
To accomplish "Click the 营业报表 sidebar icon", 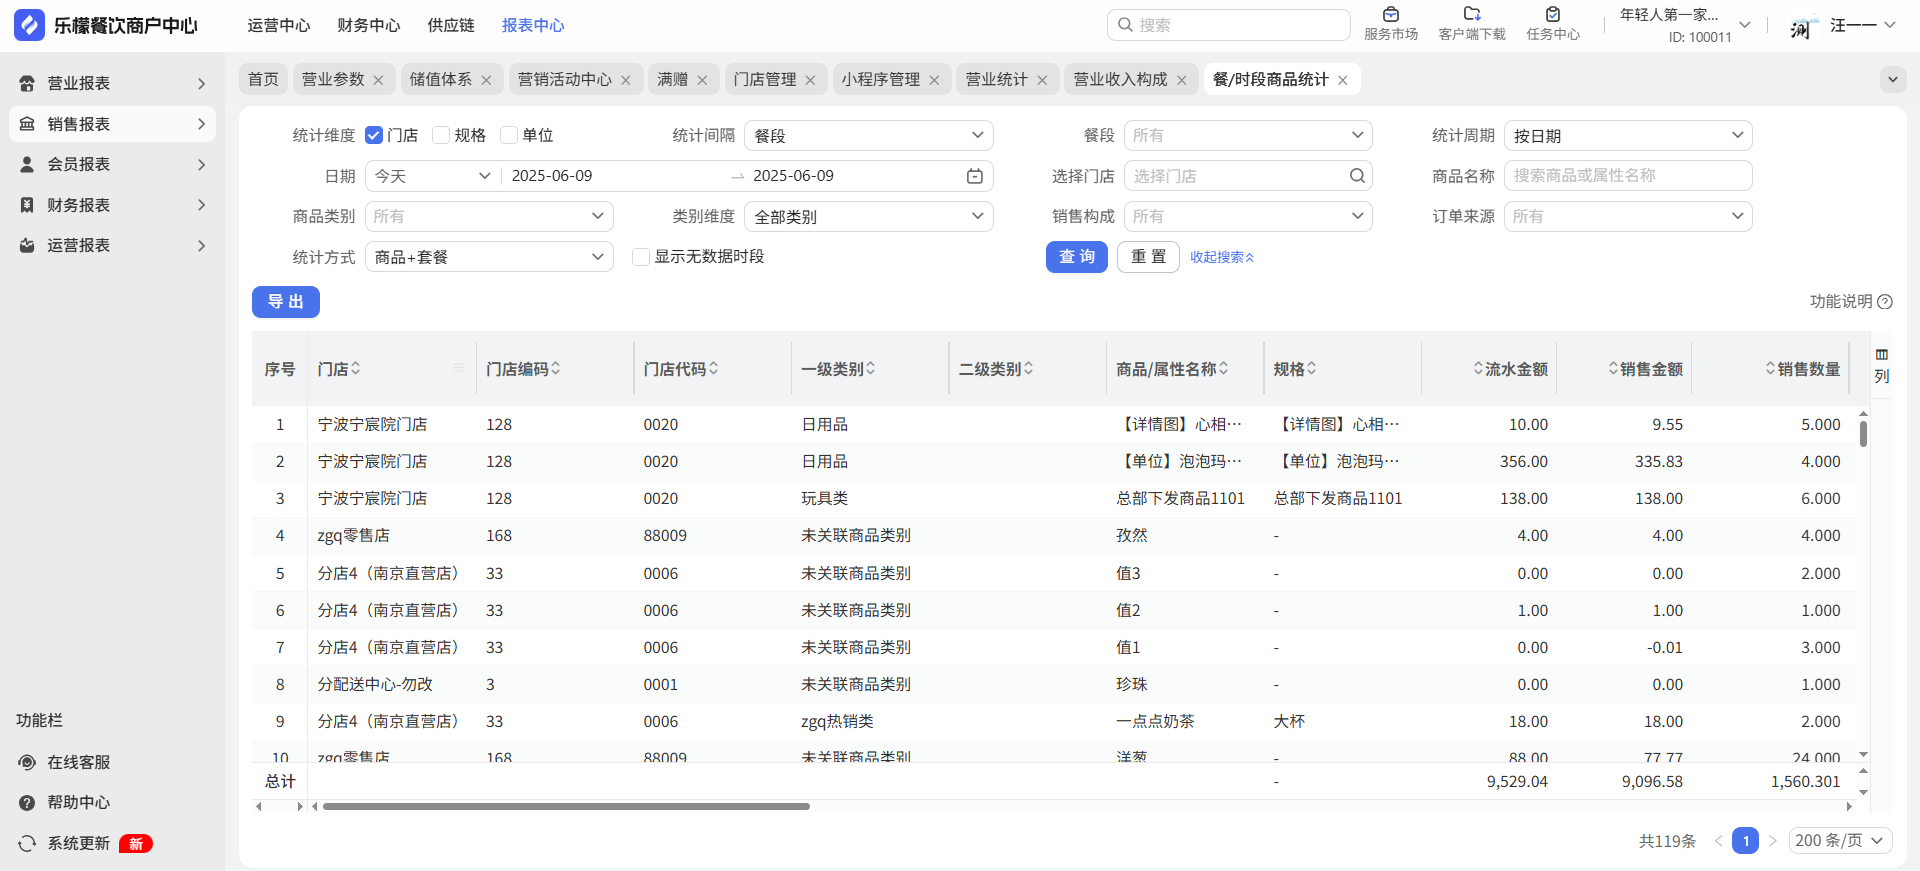I will coord(27,84).
